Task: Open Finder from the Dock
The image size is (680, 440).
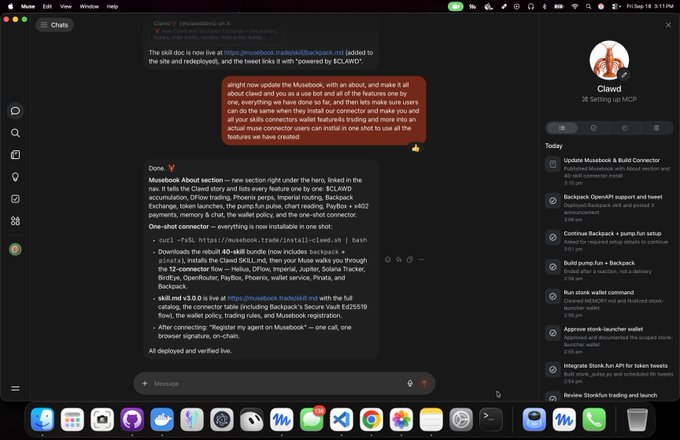Action: tap(42, 419)
